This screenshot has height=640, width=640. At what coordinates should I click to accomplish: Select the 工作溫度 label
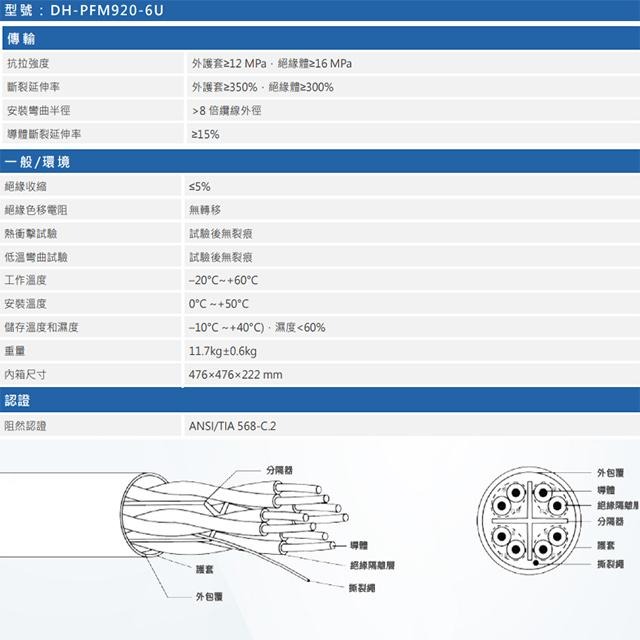[25, 280]
